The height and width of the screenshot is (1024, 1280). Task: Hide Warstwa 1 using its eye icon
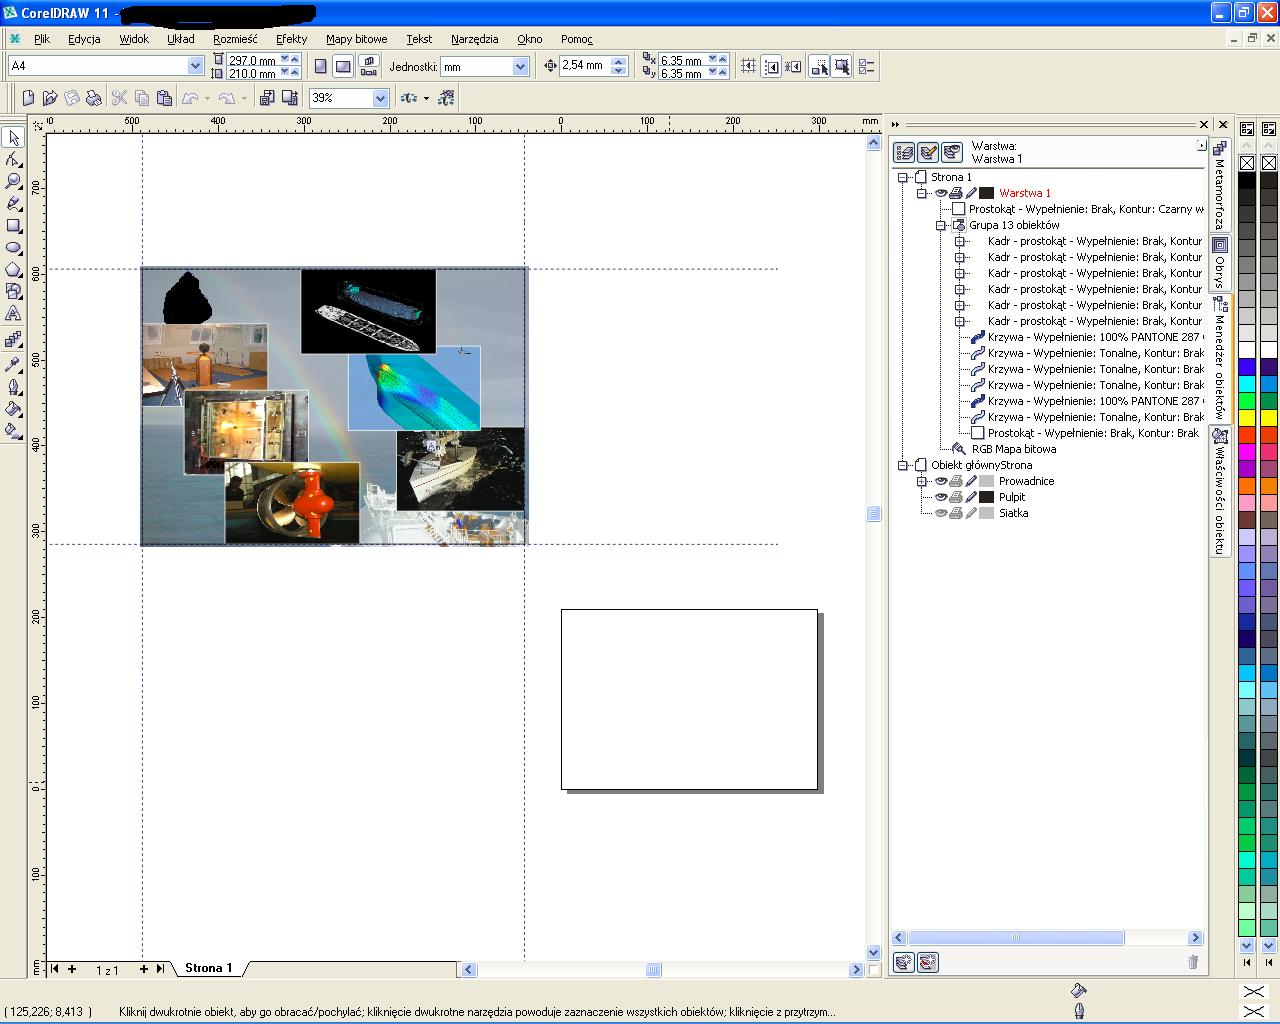(941, 193)
